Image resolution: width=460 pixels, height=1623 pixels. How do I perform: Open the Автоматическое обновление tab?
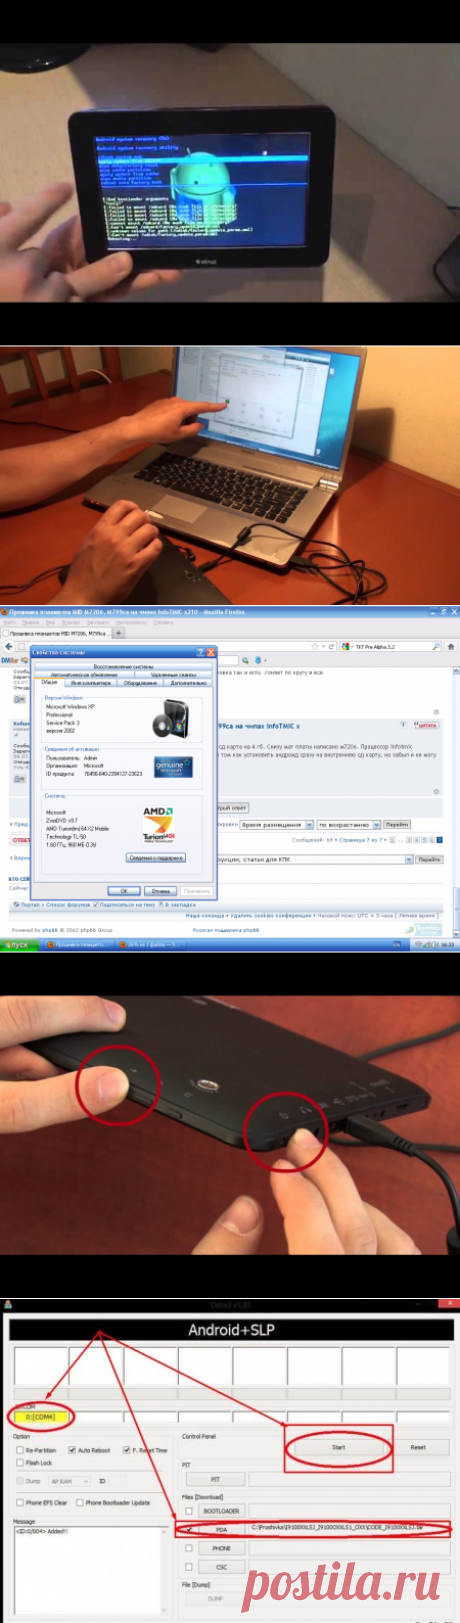click(x=84, y=675)
